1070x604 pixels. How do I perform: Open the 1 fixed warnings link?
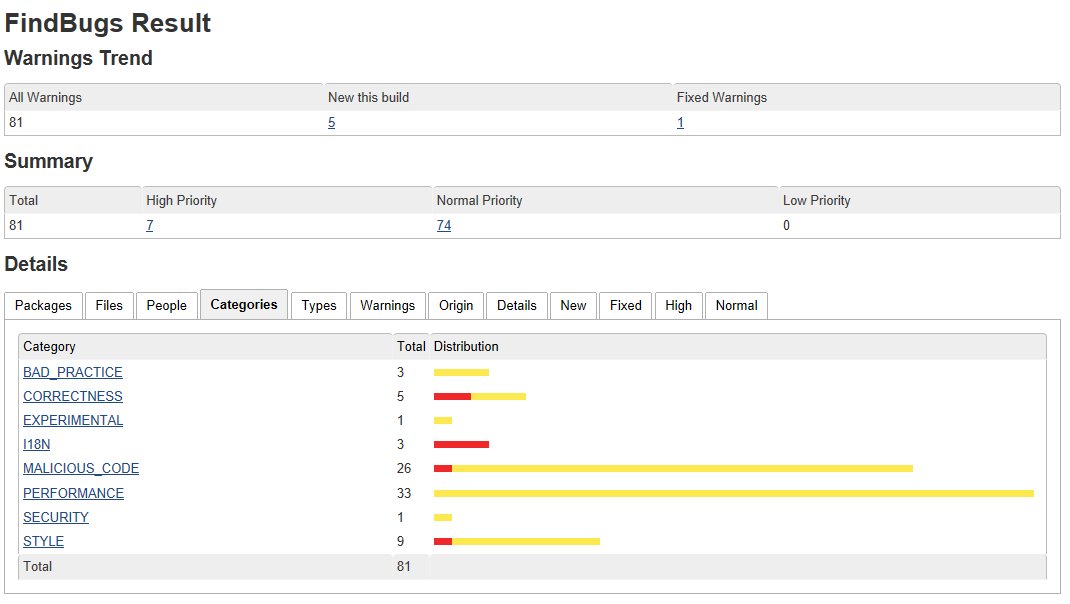pyautogui.click(x=680, y=123)
